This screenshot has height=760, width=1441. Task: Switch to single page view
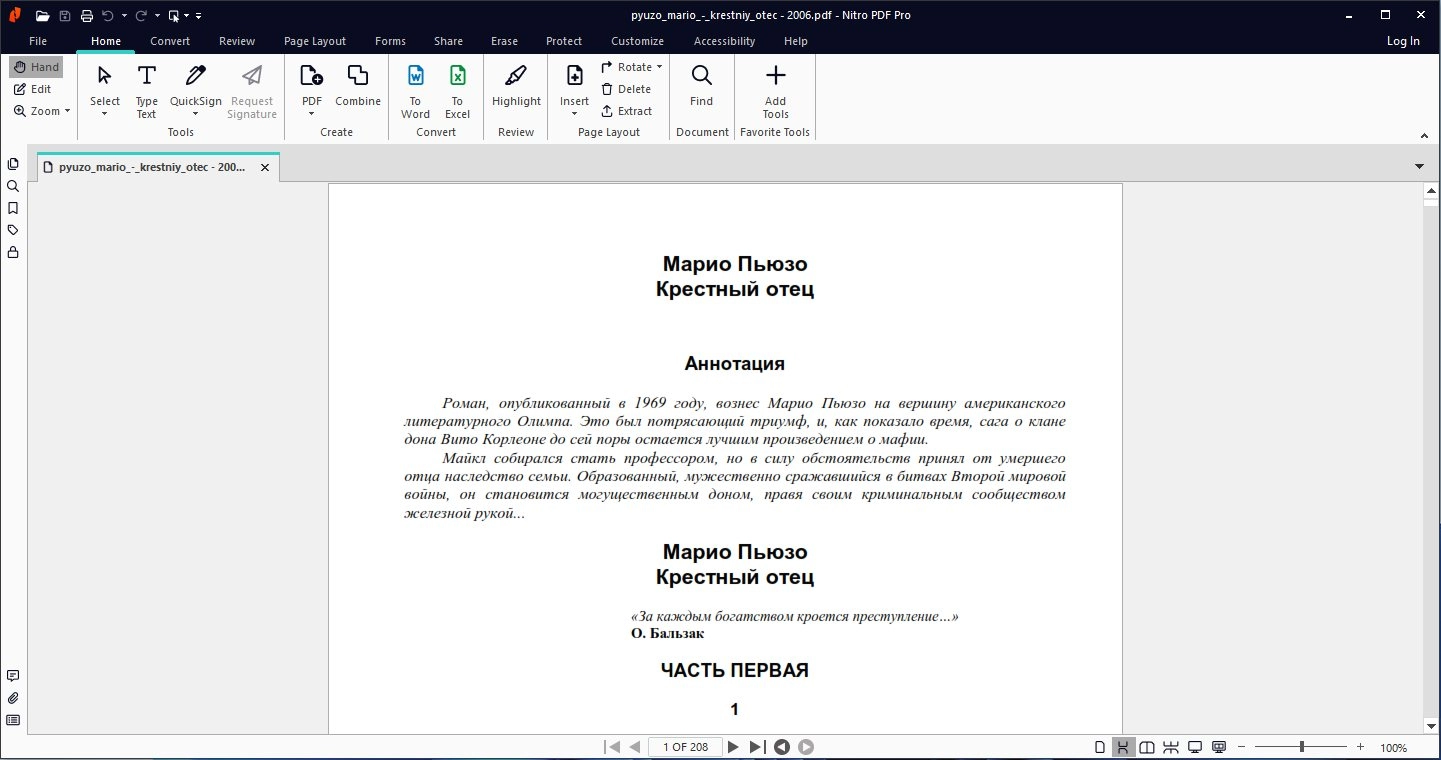[1101, 747]
